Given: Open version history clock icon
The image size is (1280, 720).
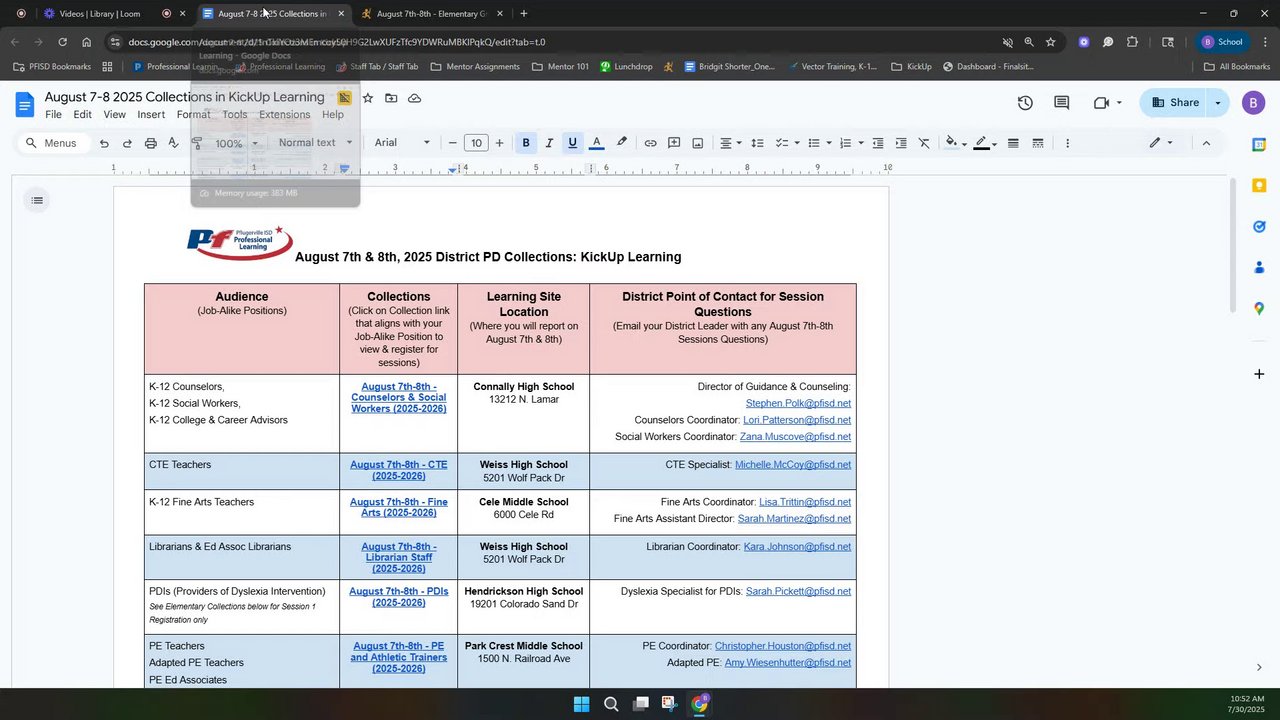Looking at the screenshot, I should click(1025, 102).
